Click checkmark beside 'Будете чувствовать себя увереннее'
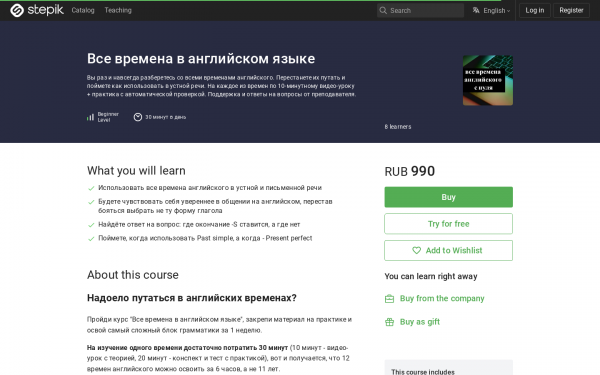Screen dimensions: 600x375 pos(91,202)
